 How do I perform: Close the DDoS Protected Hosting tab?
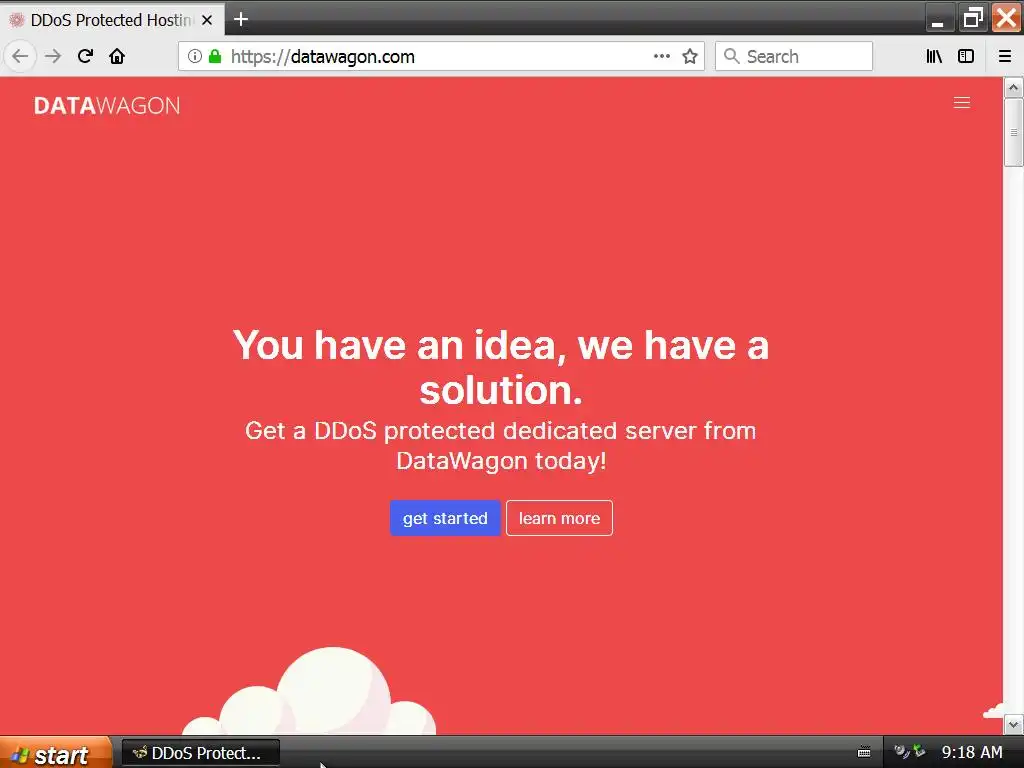[207, 20]
